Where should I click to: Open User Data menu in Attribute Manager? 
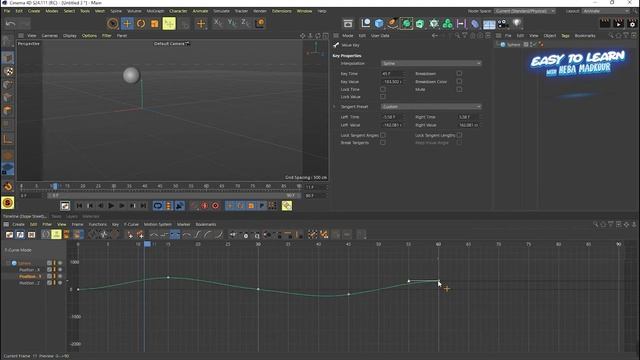click(380, 36)
